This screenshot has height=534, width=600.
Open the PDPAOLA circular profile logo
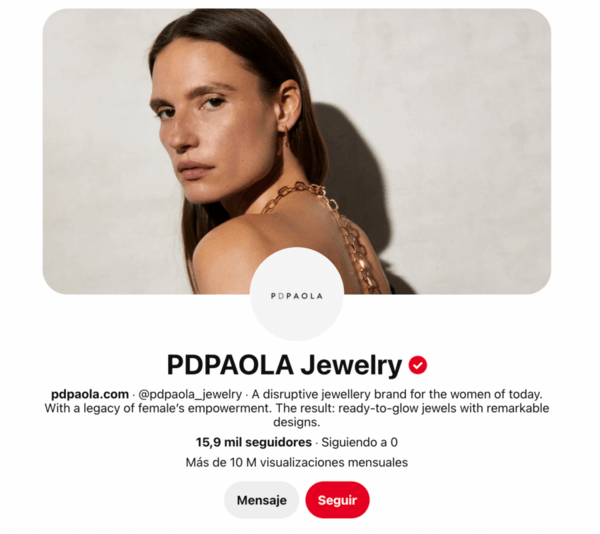(297, 294)
